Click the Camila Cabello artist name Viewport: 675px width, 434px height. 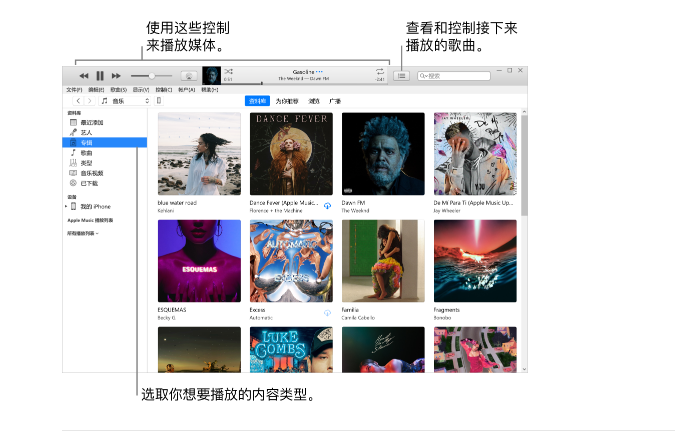(x=358, y=318)
